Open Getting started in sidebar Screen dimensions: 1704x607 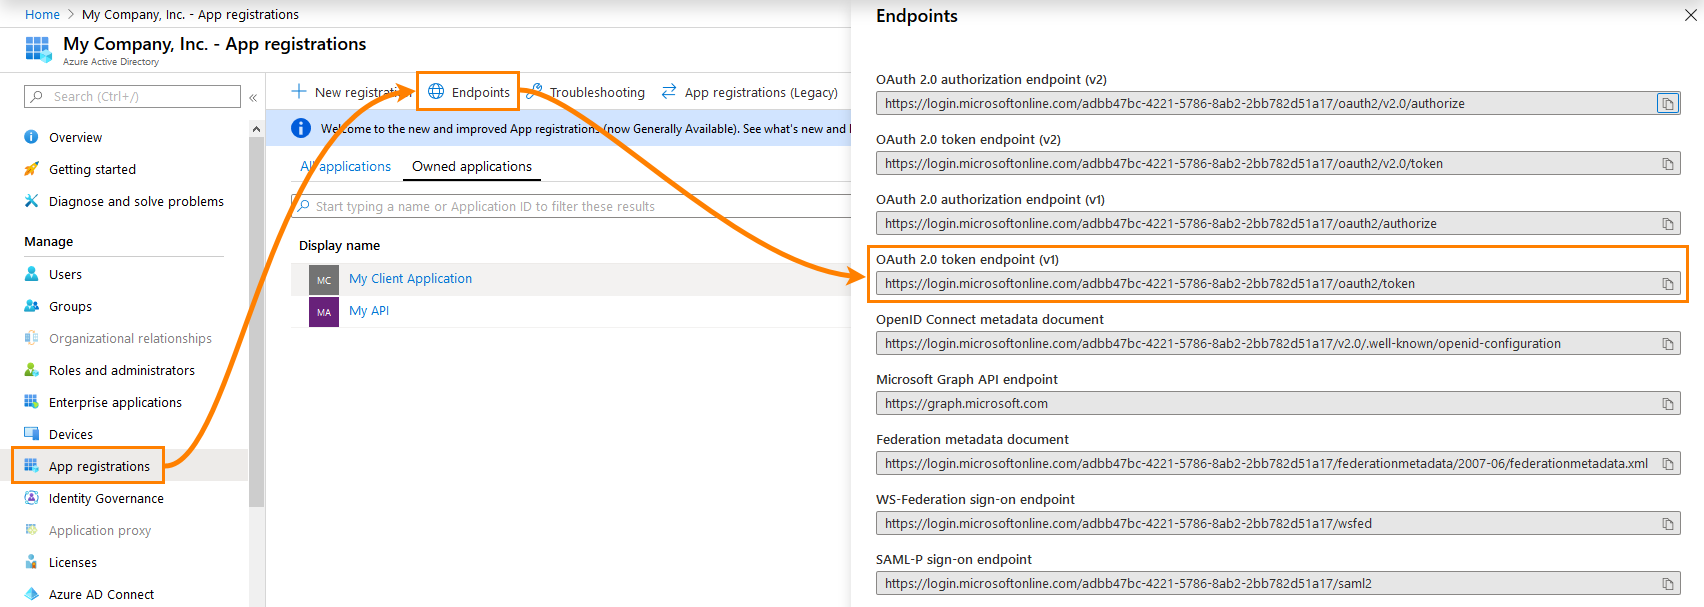coord(92,169)
